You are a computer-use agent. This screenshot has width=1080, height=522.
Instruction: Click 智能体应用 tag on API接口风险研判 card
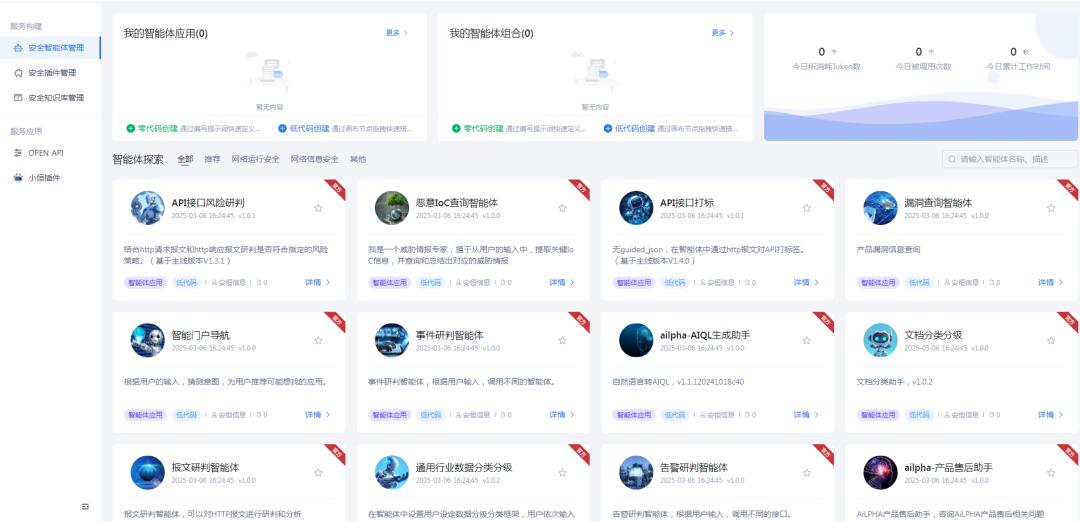(145, 282)
